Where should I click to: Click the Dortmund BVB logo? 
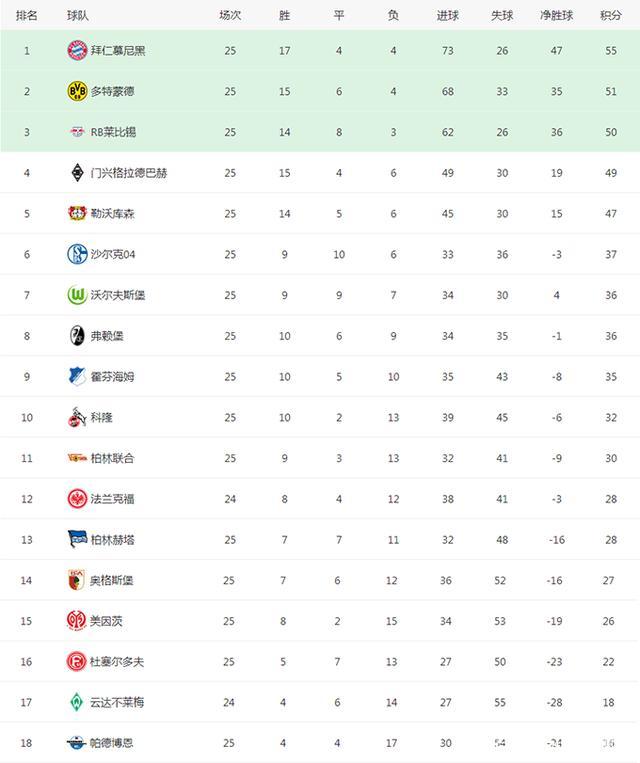[x=77, y=91]
